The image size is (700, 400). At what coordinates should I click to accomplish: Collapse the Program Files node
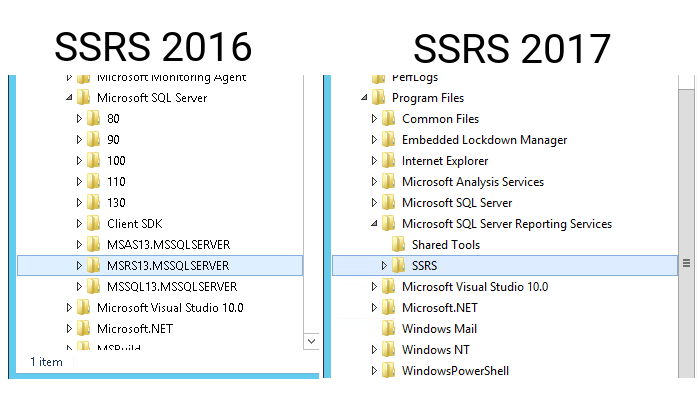tap(364, 97)
